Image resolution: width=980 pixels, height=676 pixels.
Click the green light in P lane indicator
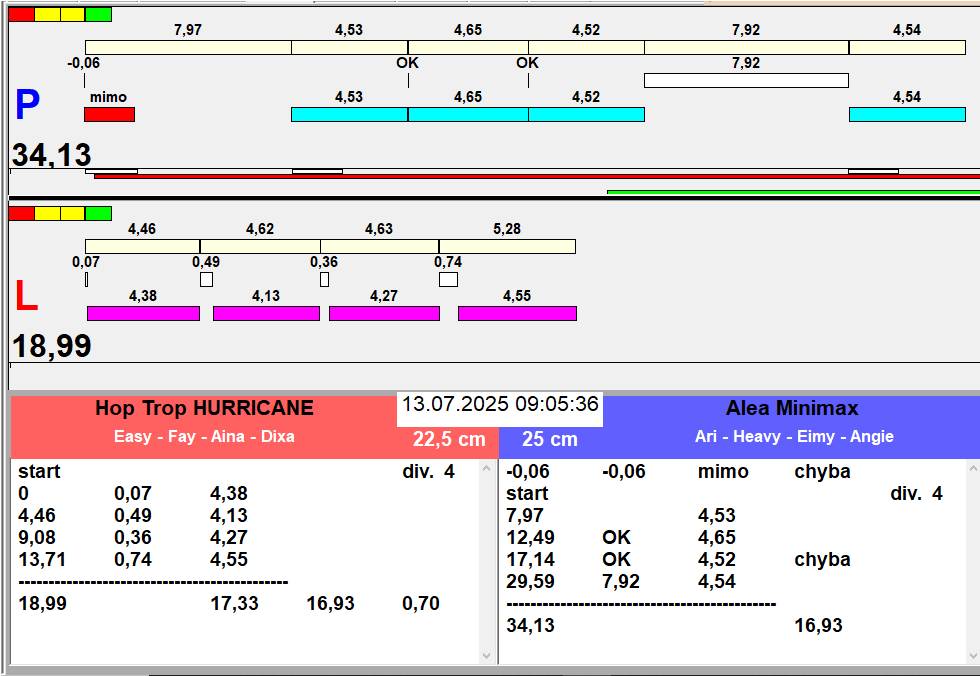[x=98, y=14]
